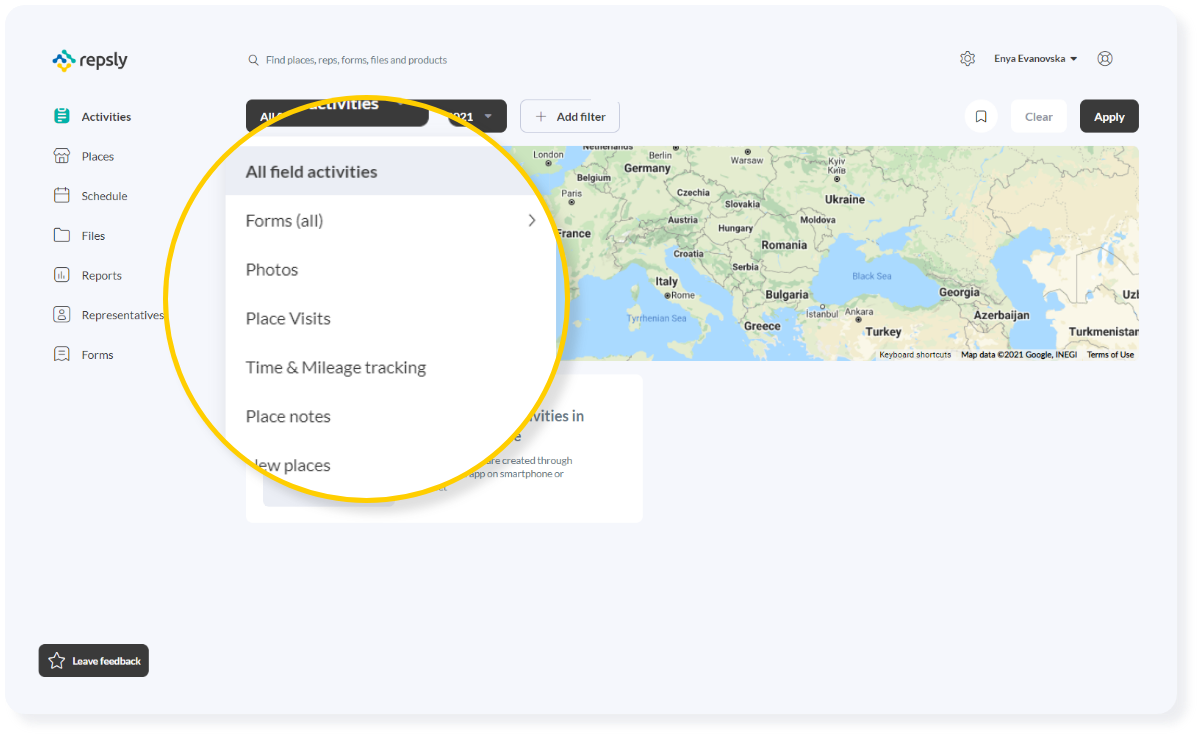The height and width of the screenshot is (739, 1202).
Task: Open the Files folder icon
Action: [x=62, y=235]
